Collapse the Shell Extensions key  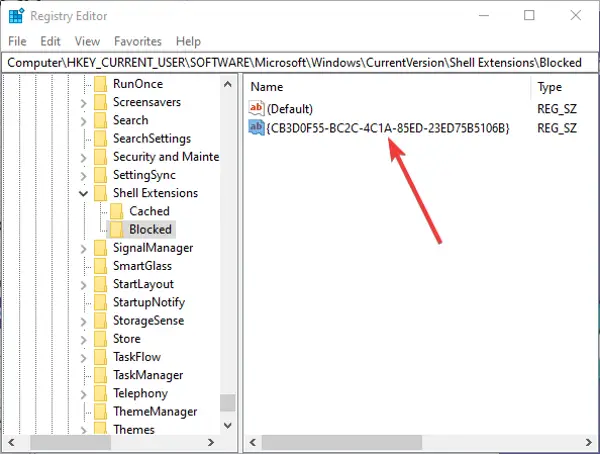click(83, 193)
